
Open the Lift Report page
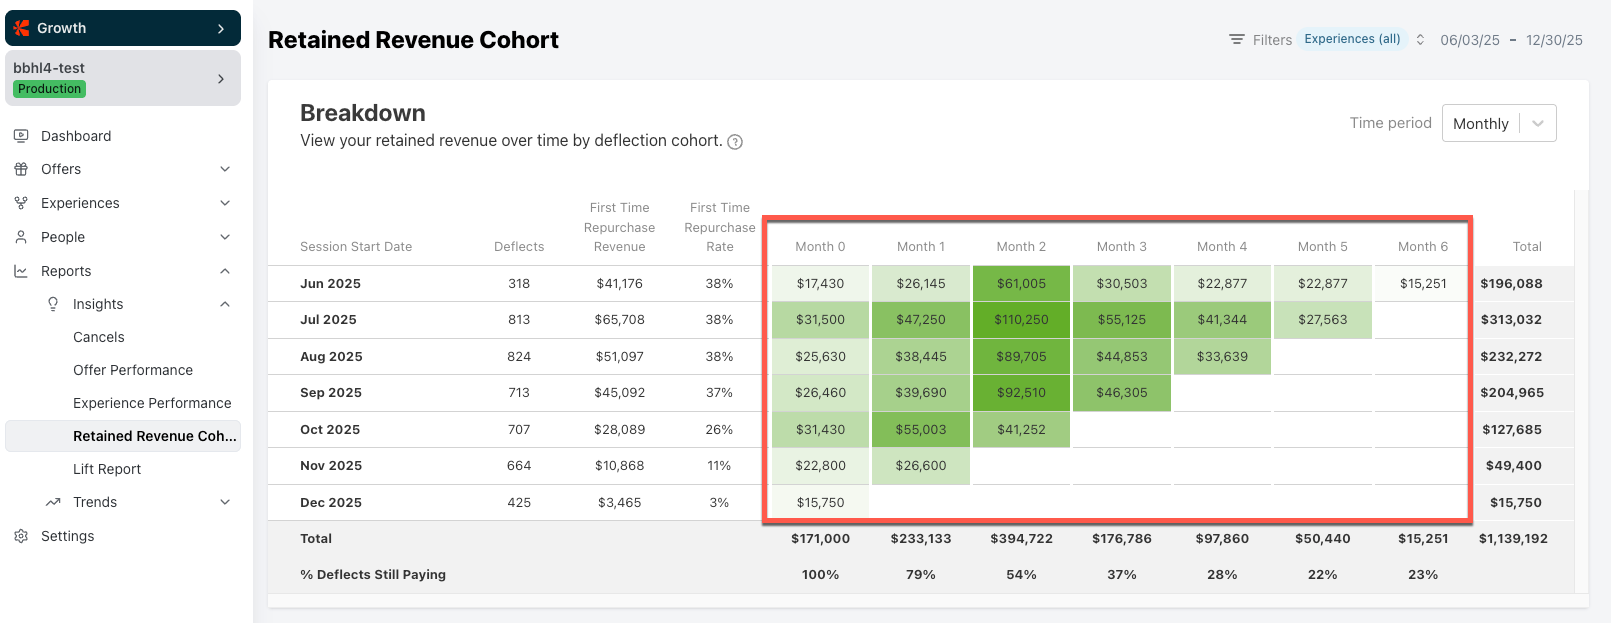point(107,469)
